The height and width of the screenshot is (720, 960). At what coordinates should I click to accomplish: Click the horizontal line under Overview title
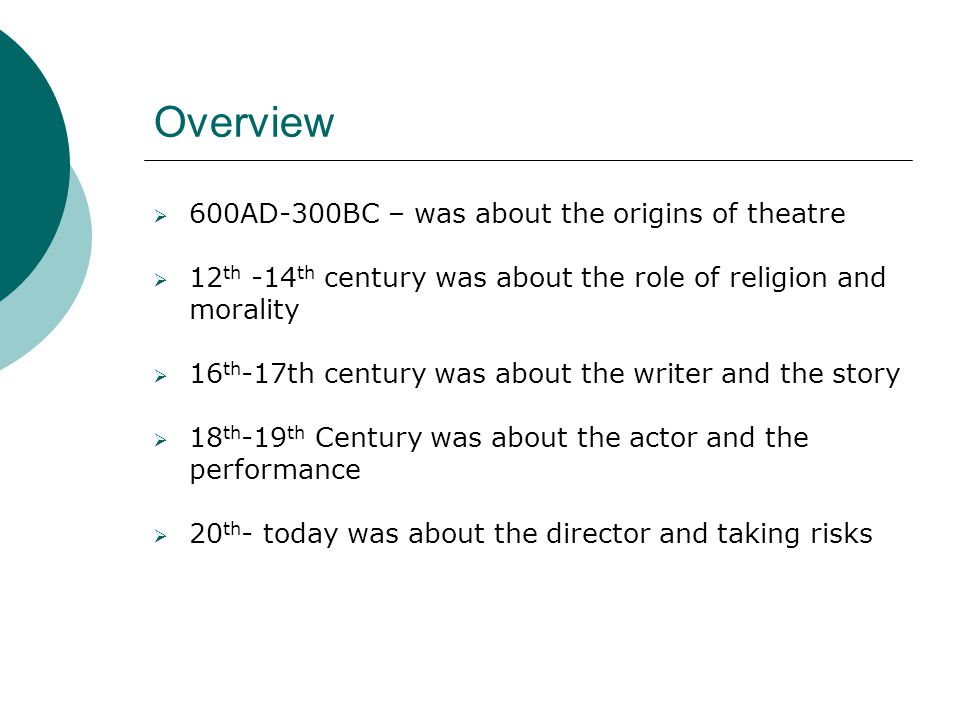point(528,160)
